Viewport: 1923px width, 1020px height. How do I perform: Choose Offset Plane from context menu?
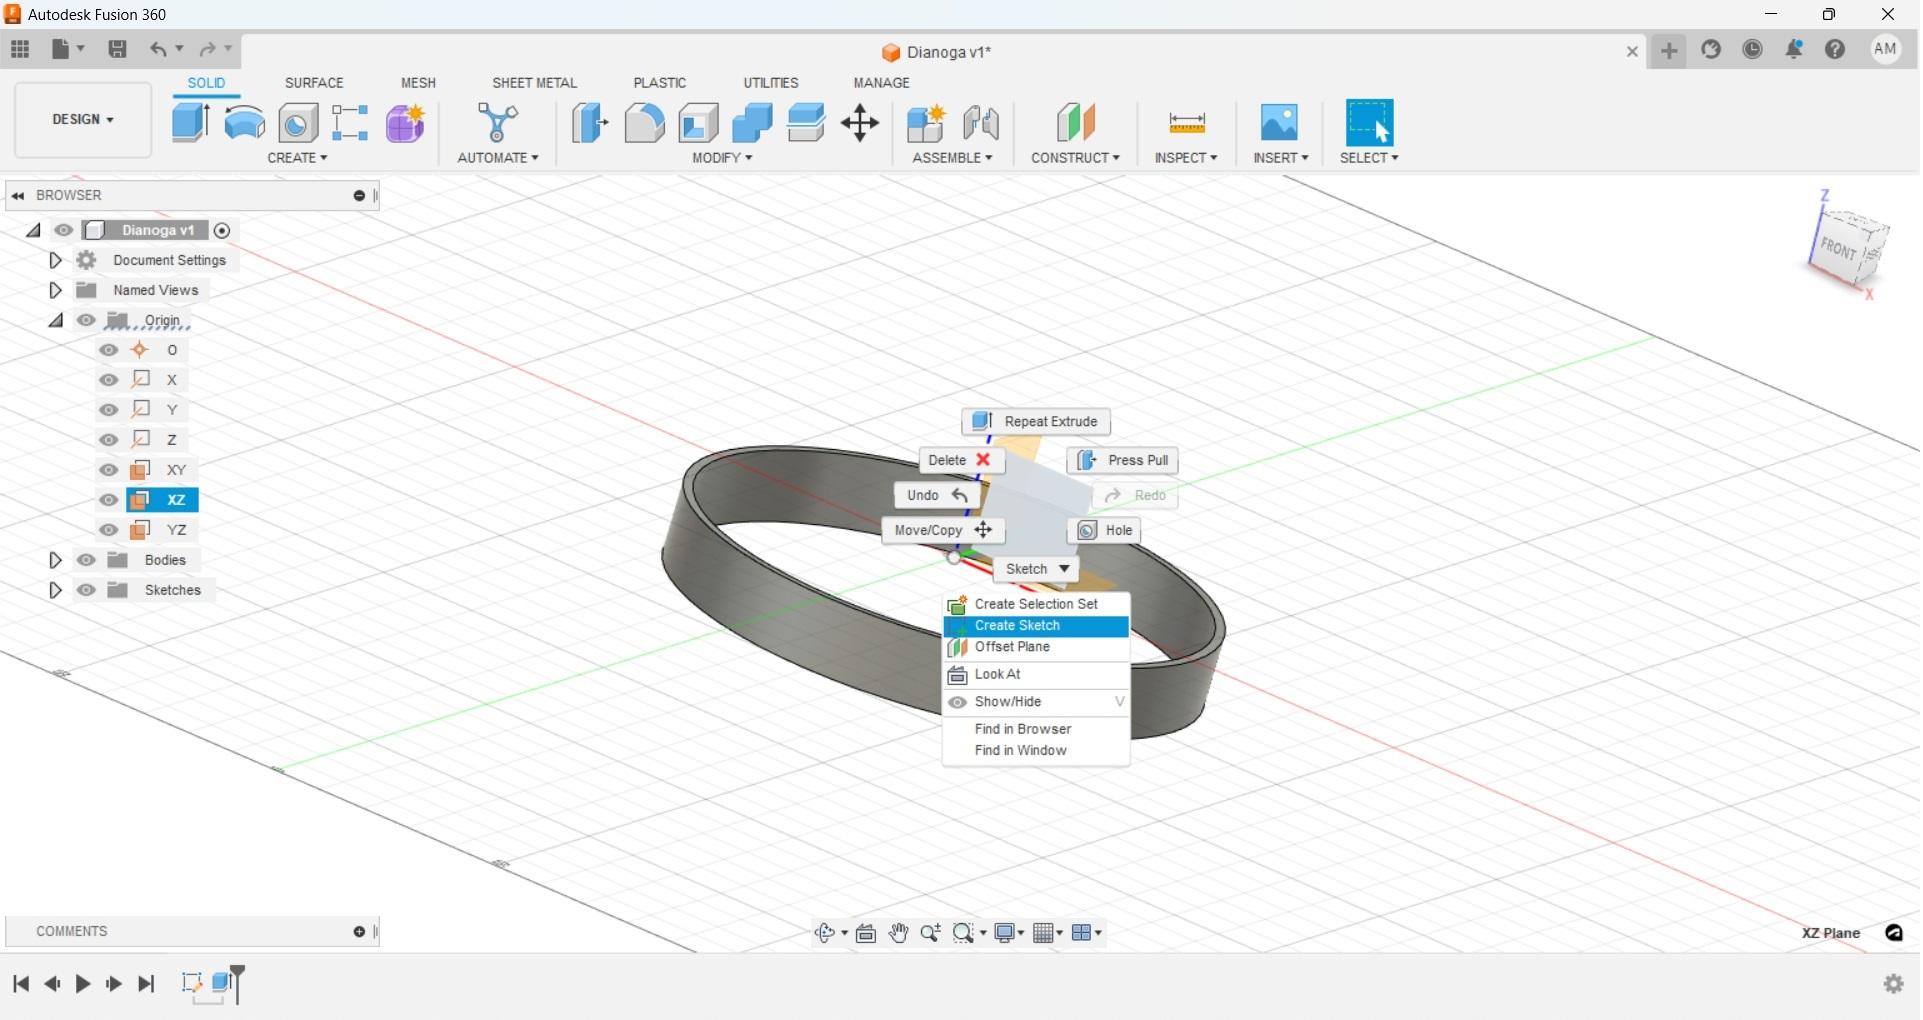coord(1036,648)
